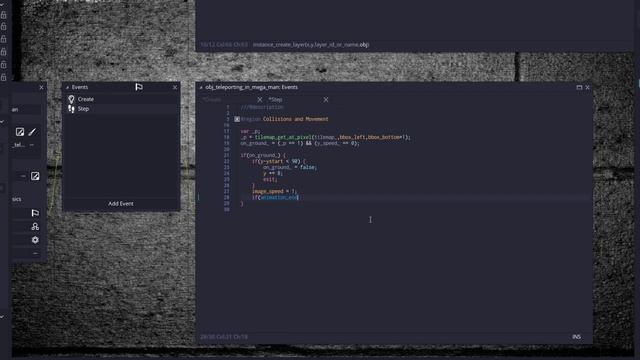Close the Create code tab
640x360 pixels.
pyautogui.click(x=260, y=100)
